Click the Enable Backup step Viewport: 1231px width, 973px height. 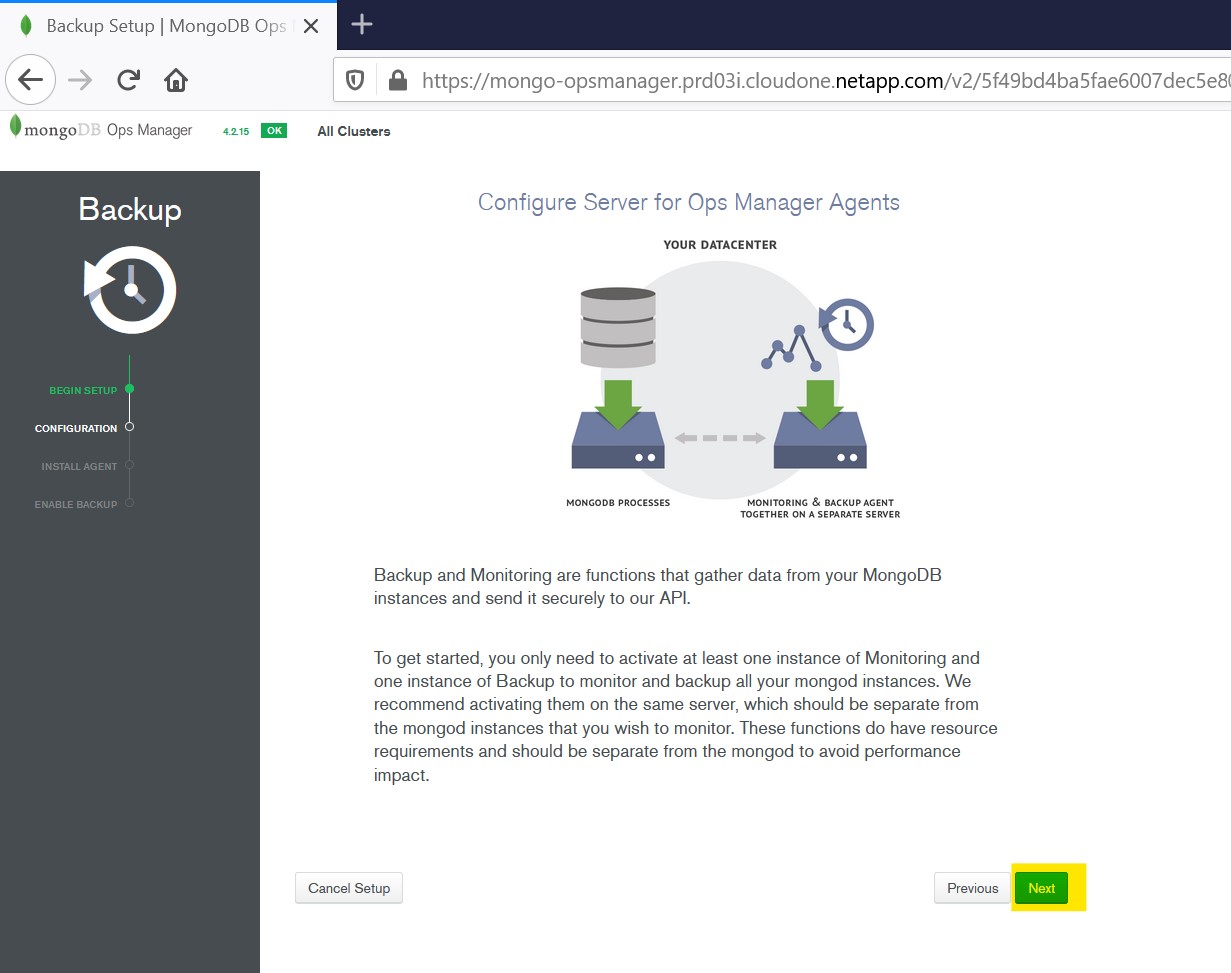pos(76,504)
